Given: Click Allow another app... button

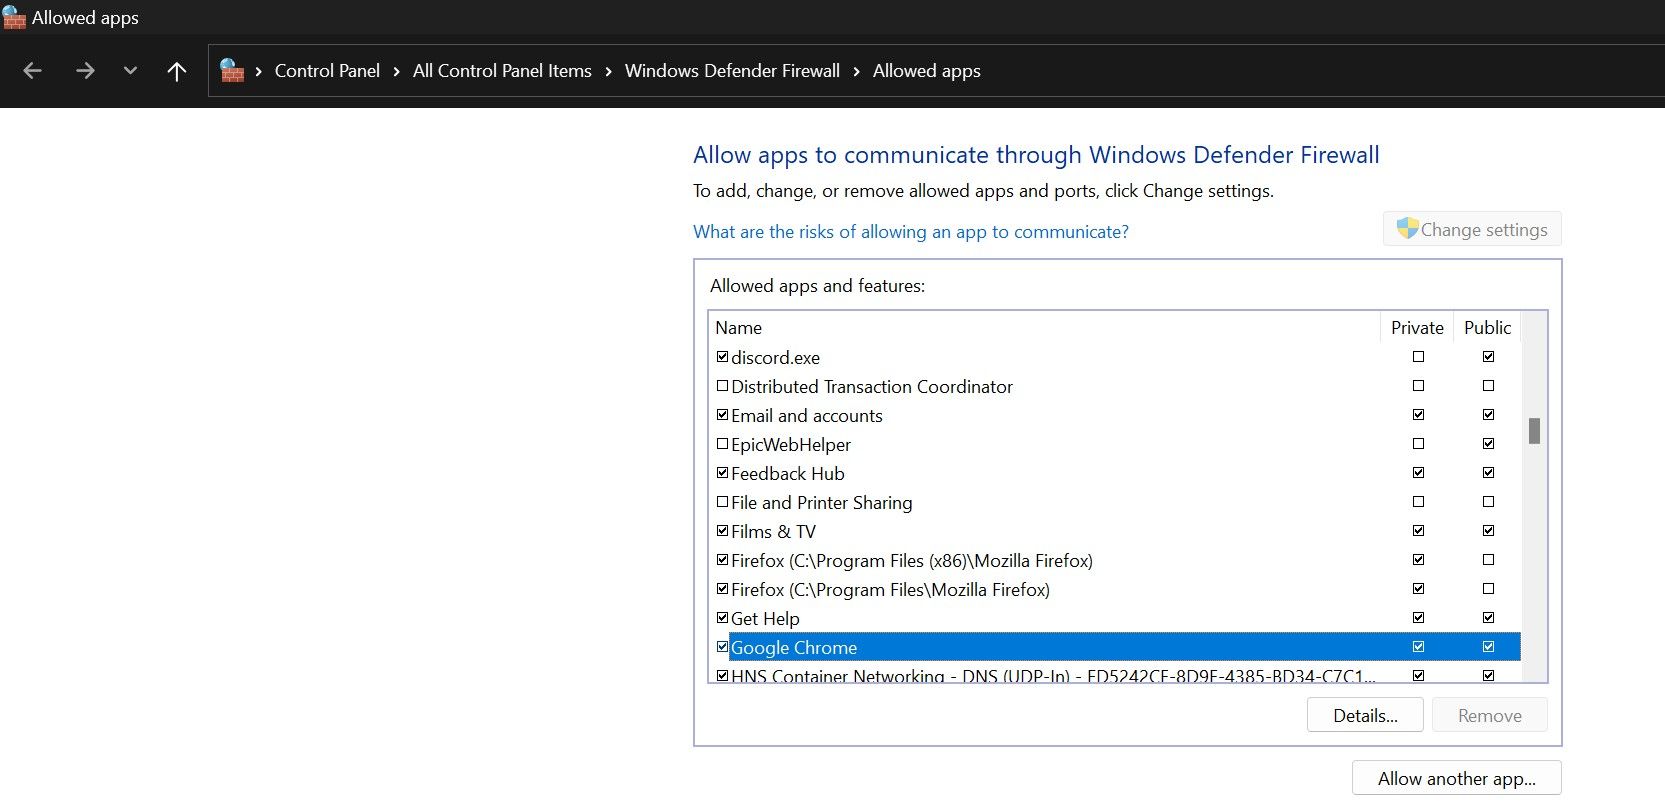Looking at the screenshot, I should click(x=1456, y=778).
